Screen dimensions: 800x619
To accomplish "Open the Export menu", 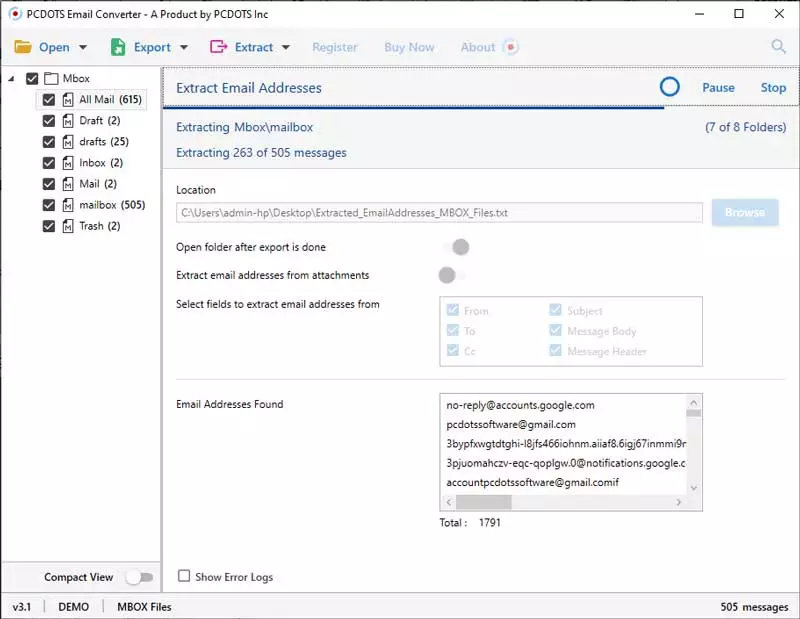I will 152,47.
